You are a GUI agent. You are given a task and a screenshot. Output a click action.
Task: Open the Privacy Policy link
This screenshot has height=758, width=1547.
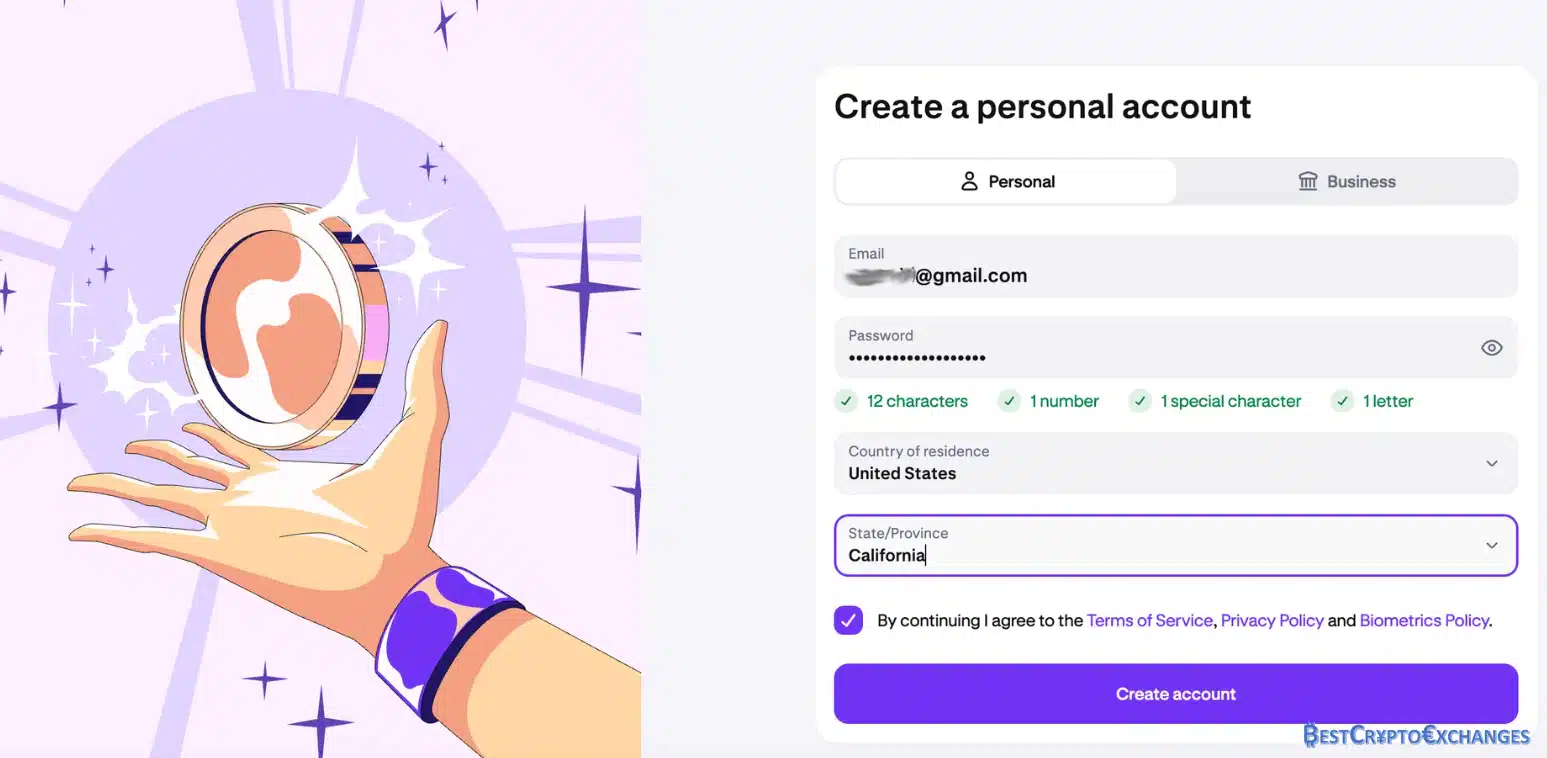(x=1272, y=620)
